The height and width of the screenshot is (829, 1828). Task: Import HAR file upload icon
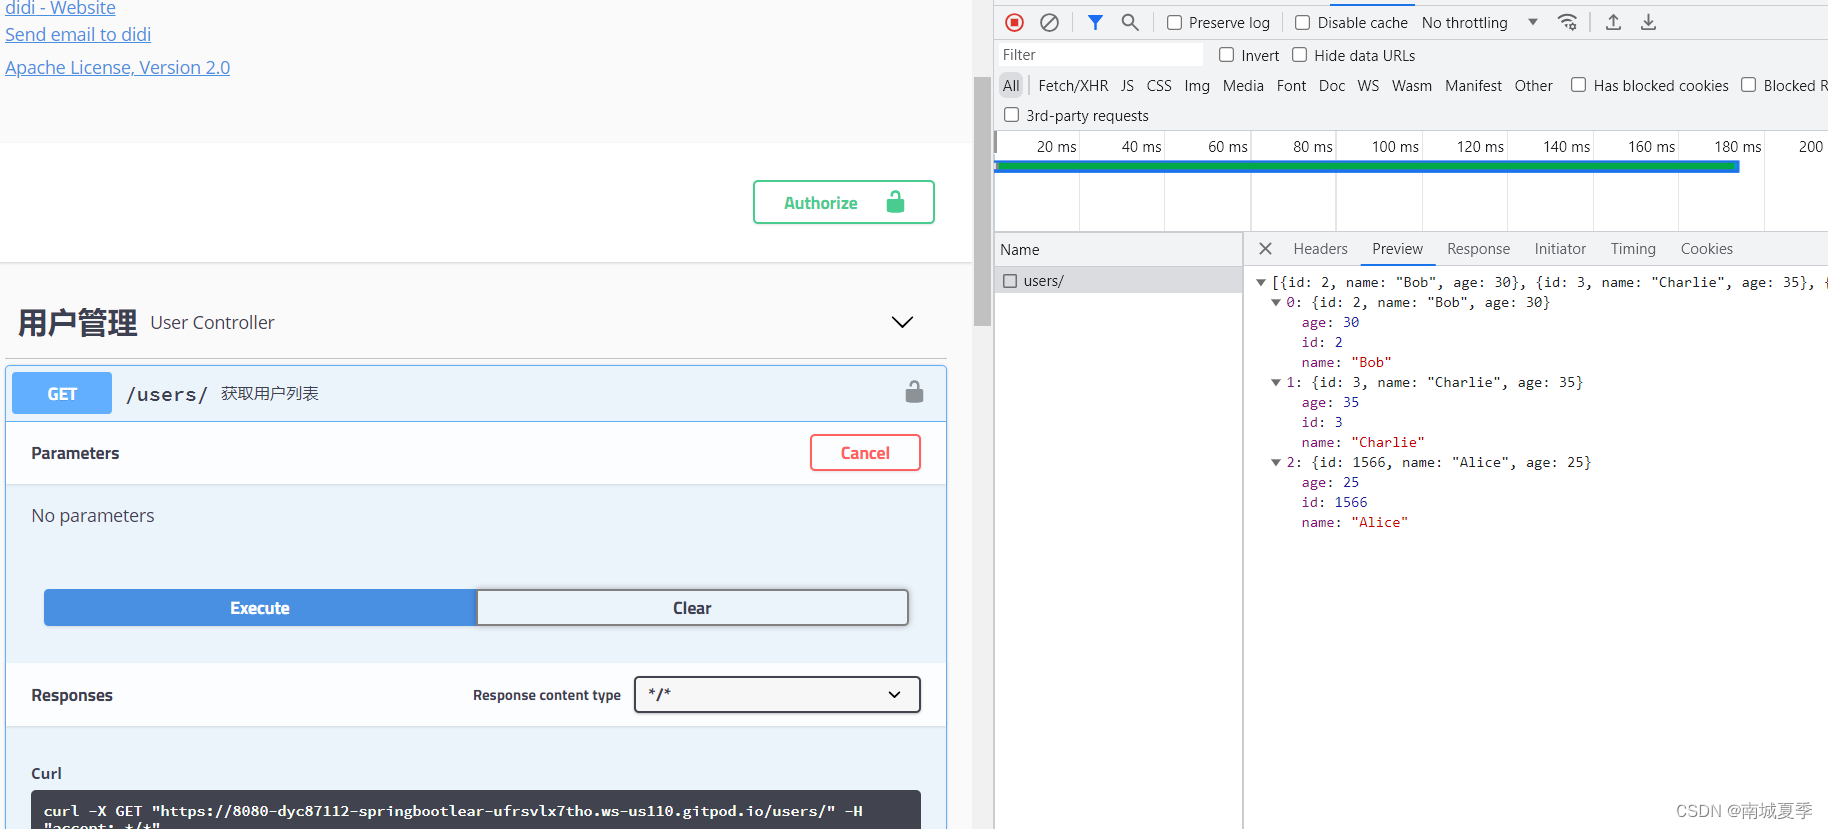pos(1613,22)
